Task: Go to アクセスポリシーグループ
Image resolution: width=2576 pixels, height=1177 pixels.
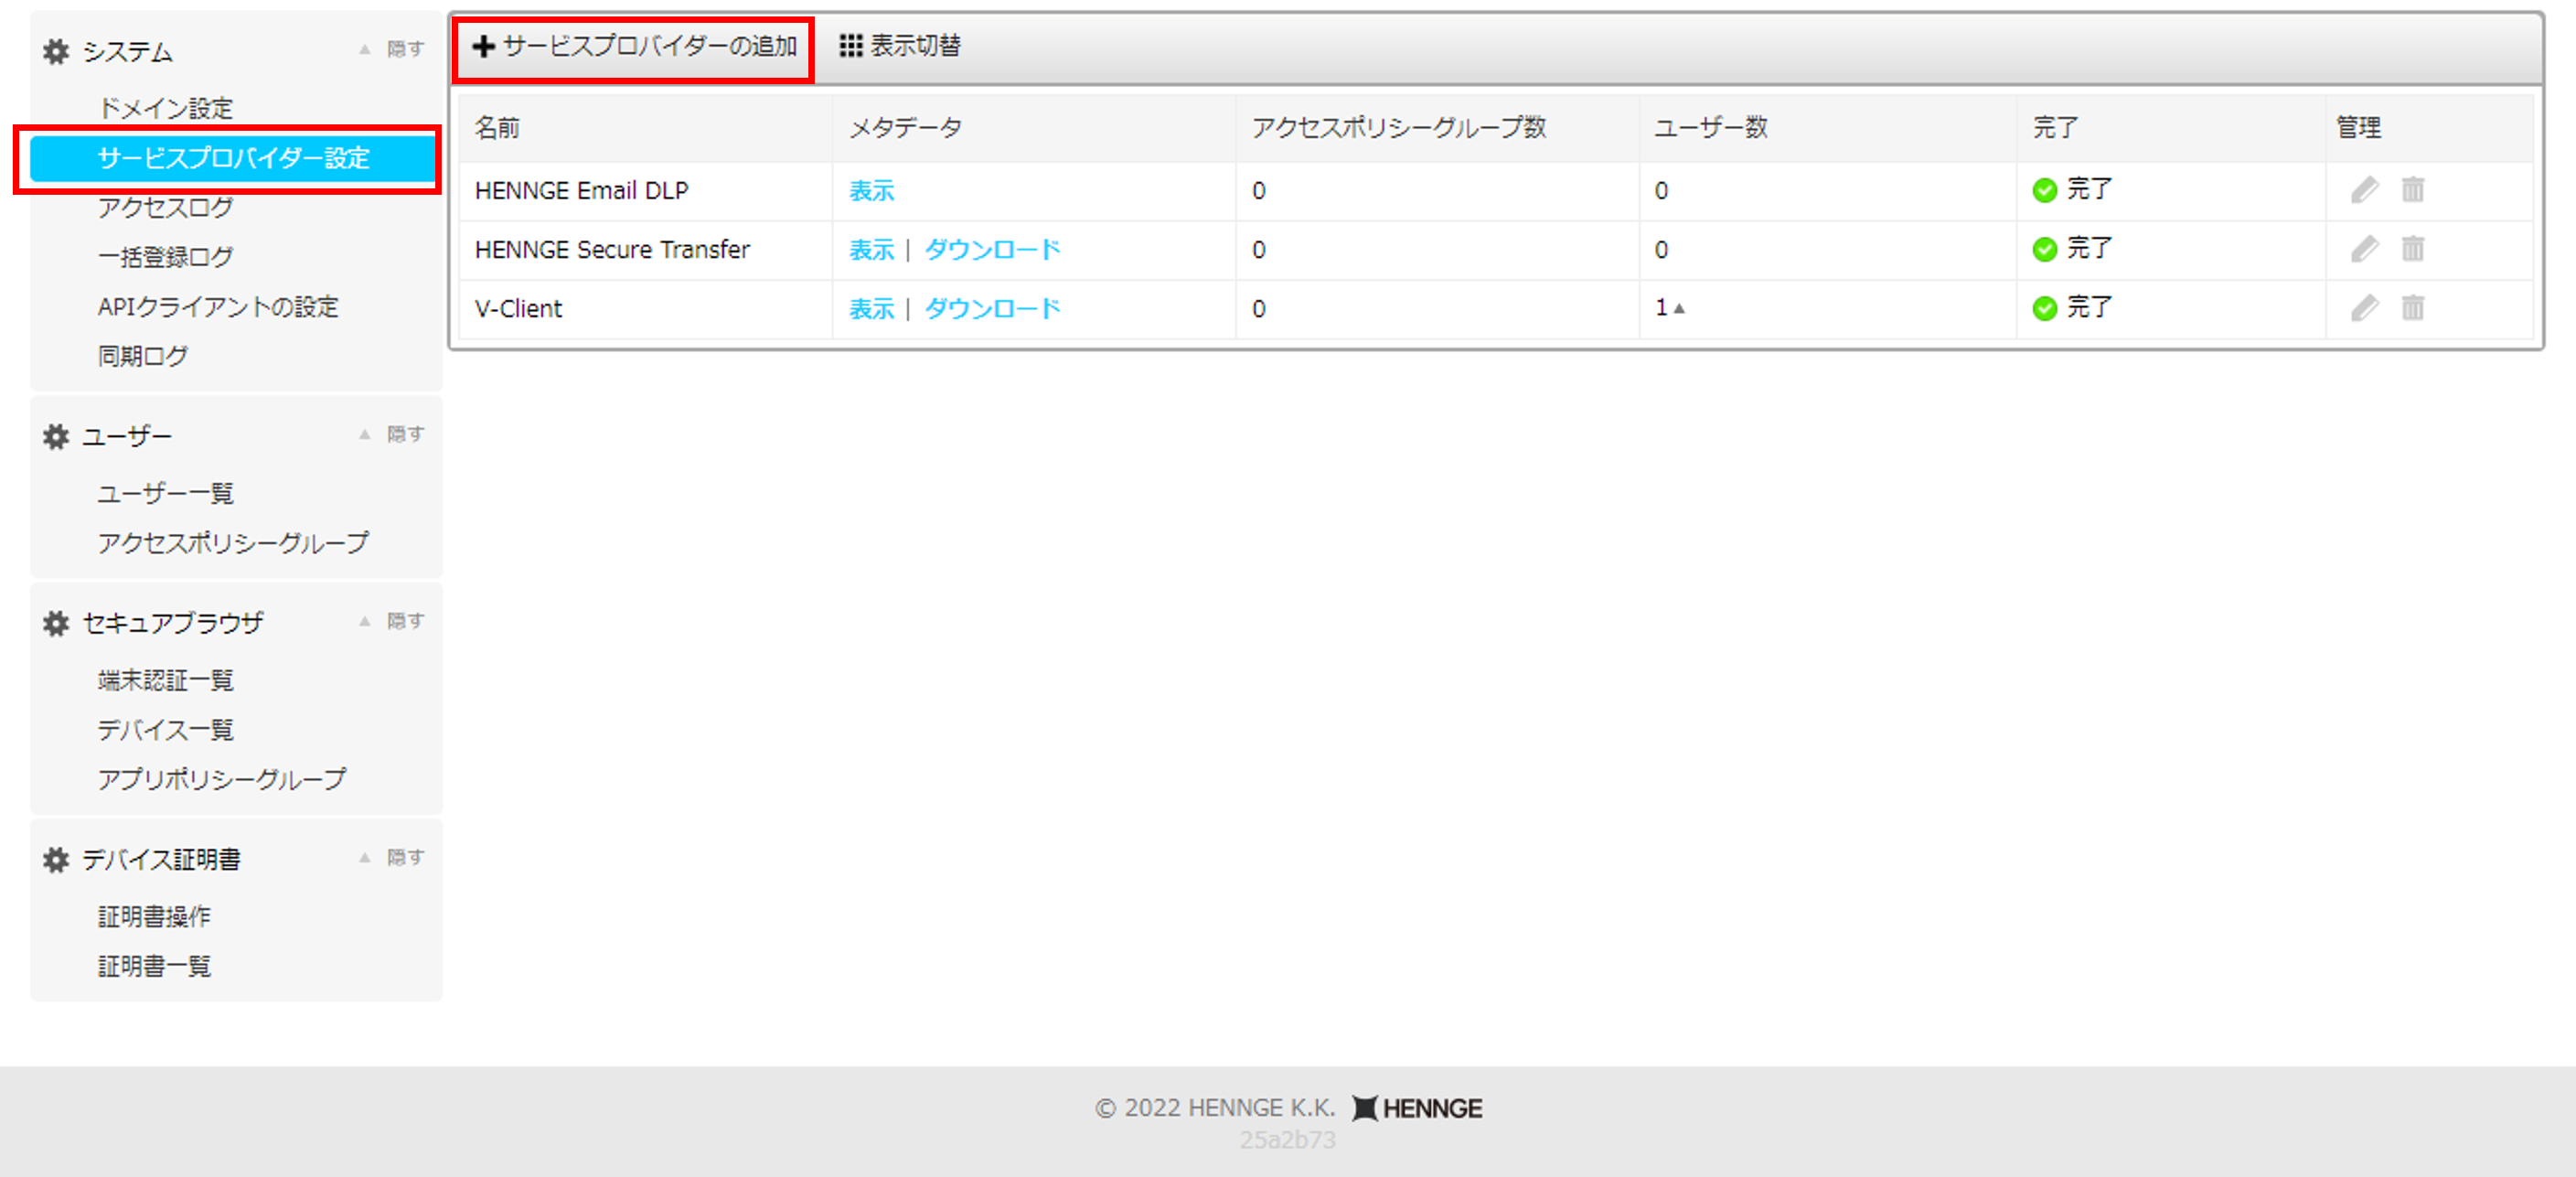Action: pos(233,543)
